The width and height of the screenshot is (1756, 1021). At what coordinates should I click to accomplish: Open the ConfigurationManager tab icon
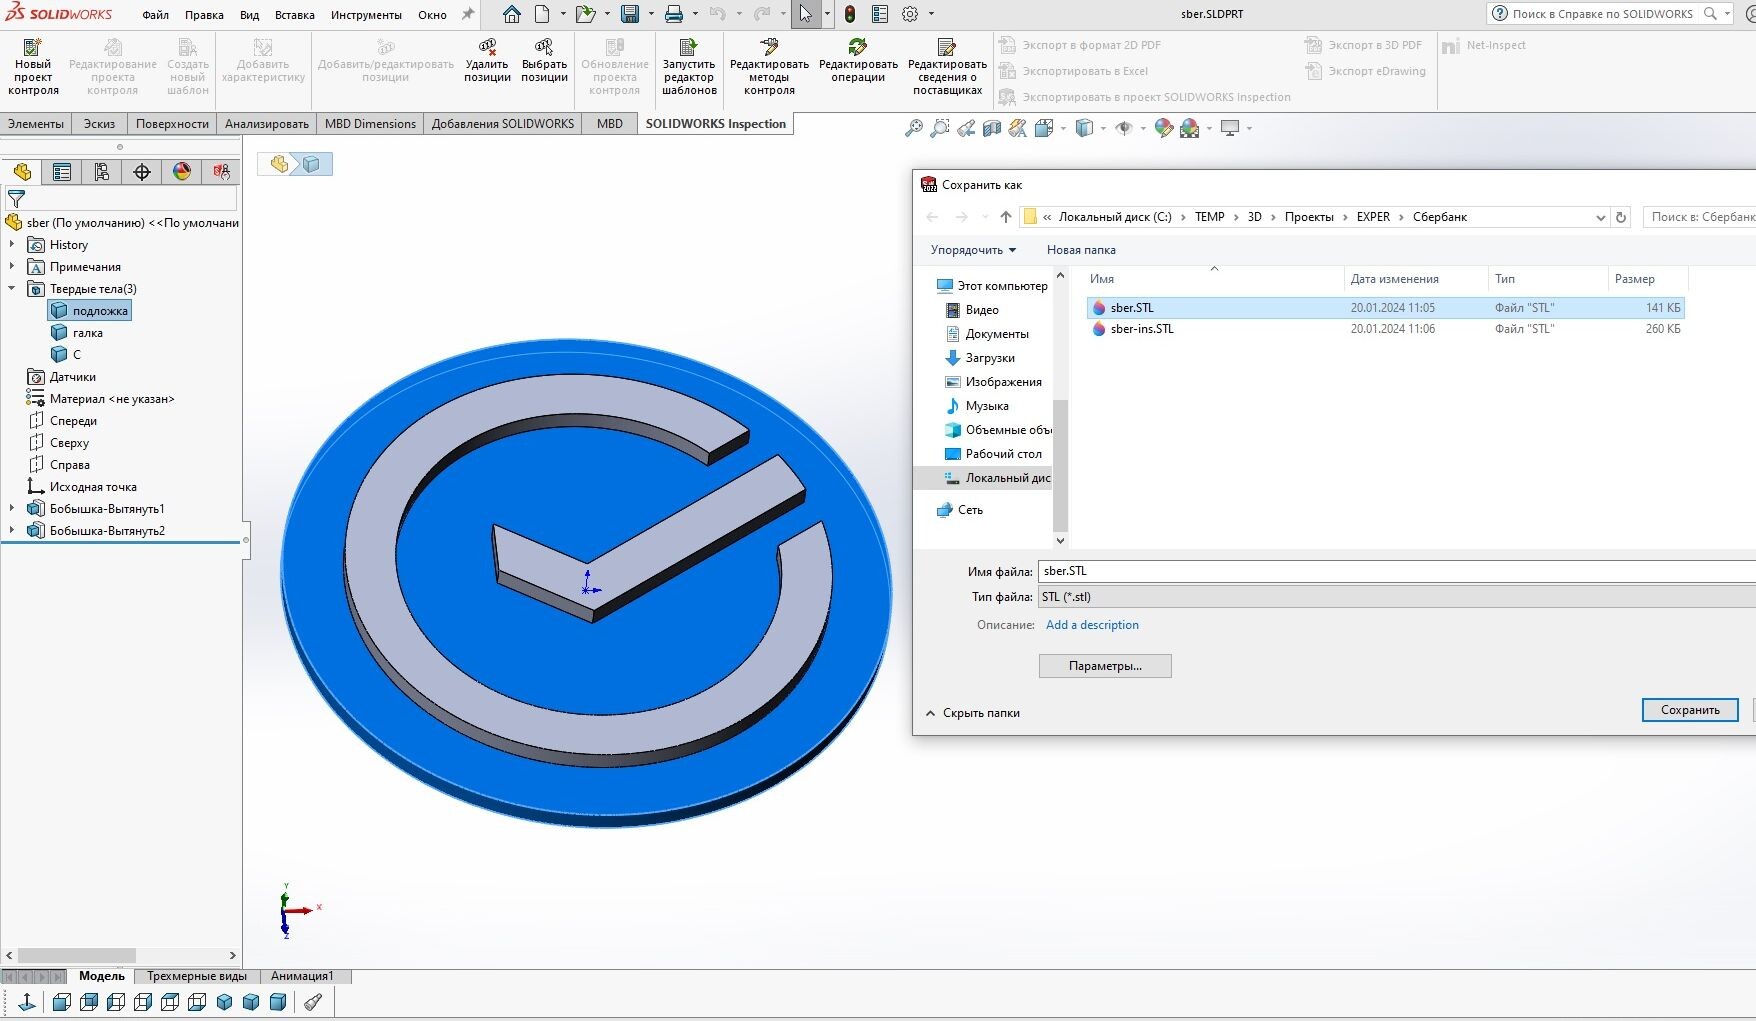click(102, 172)
